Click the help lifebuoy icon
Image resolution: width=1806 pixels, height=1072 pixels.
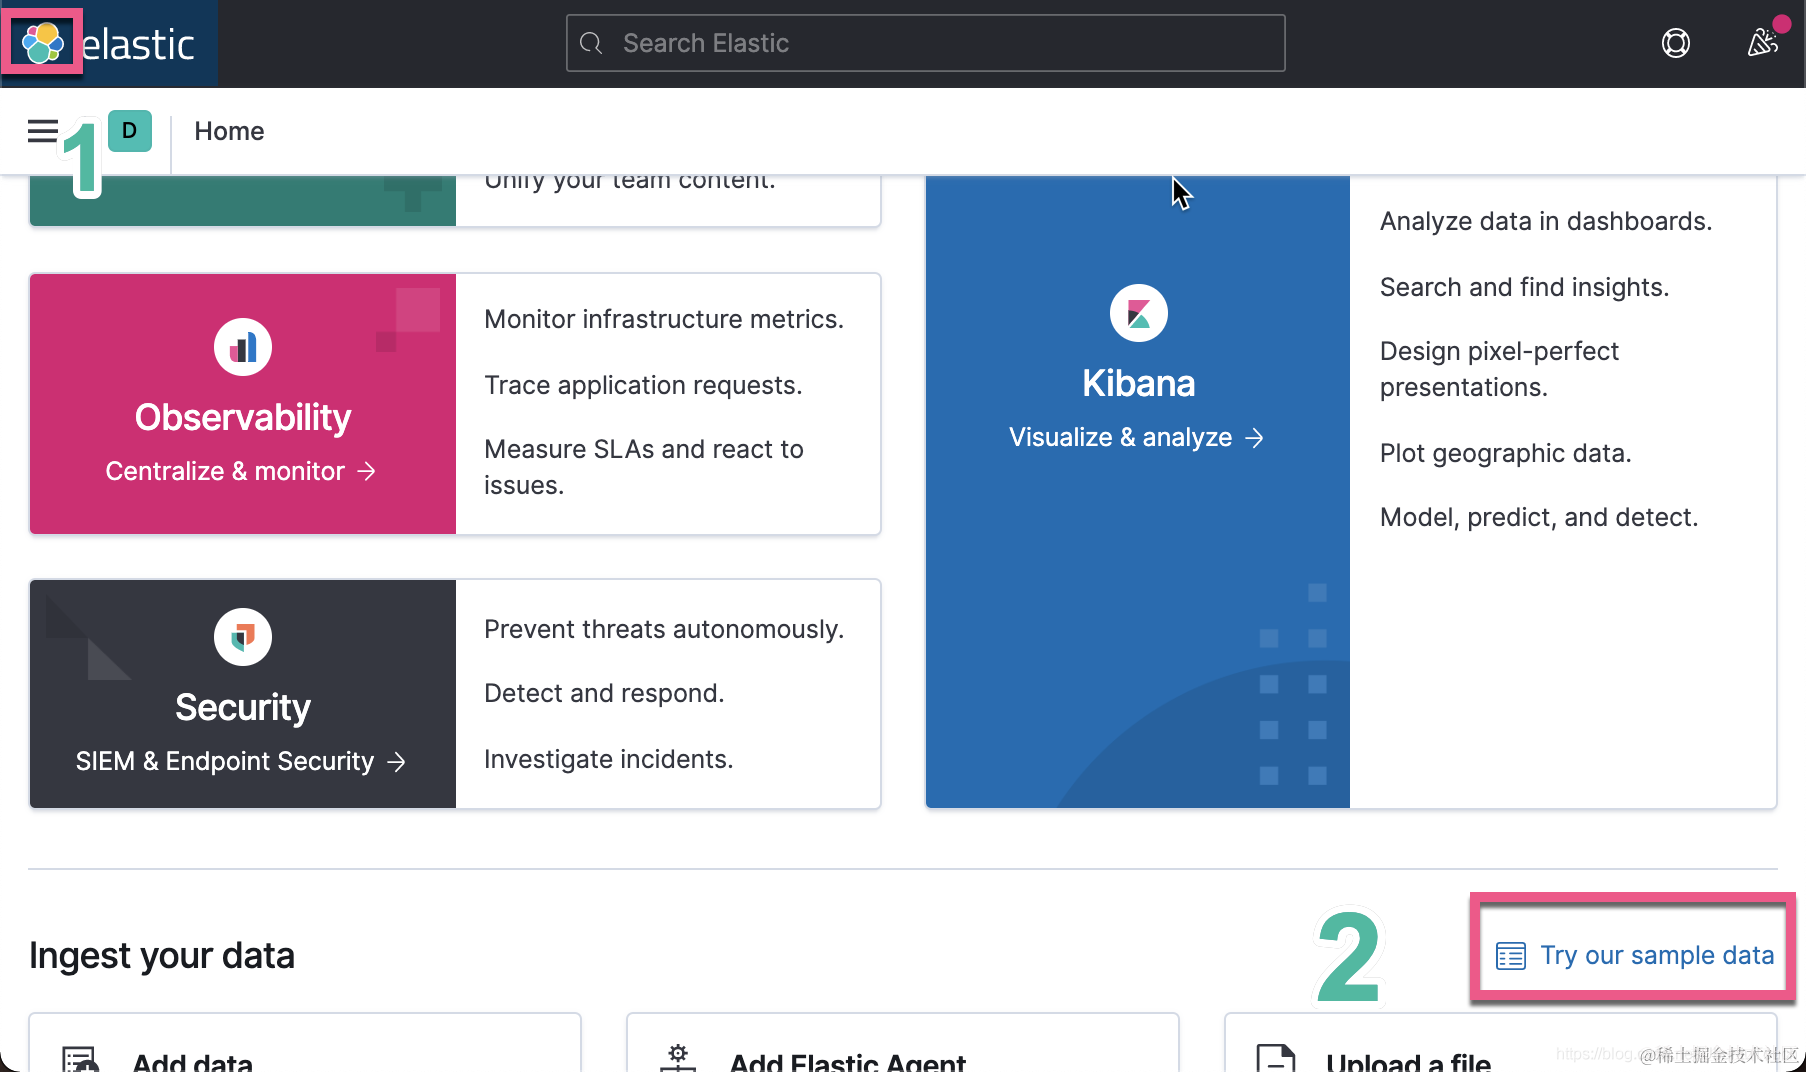1676,43
